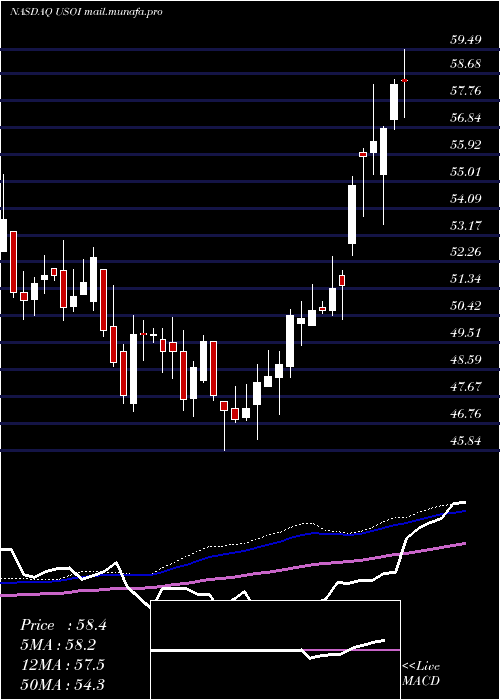Select the latest small red candlestick near 58.4
Screen dimensions: 500x700
point(404,80)
